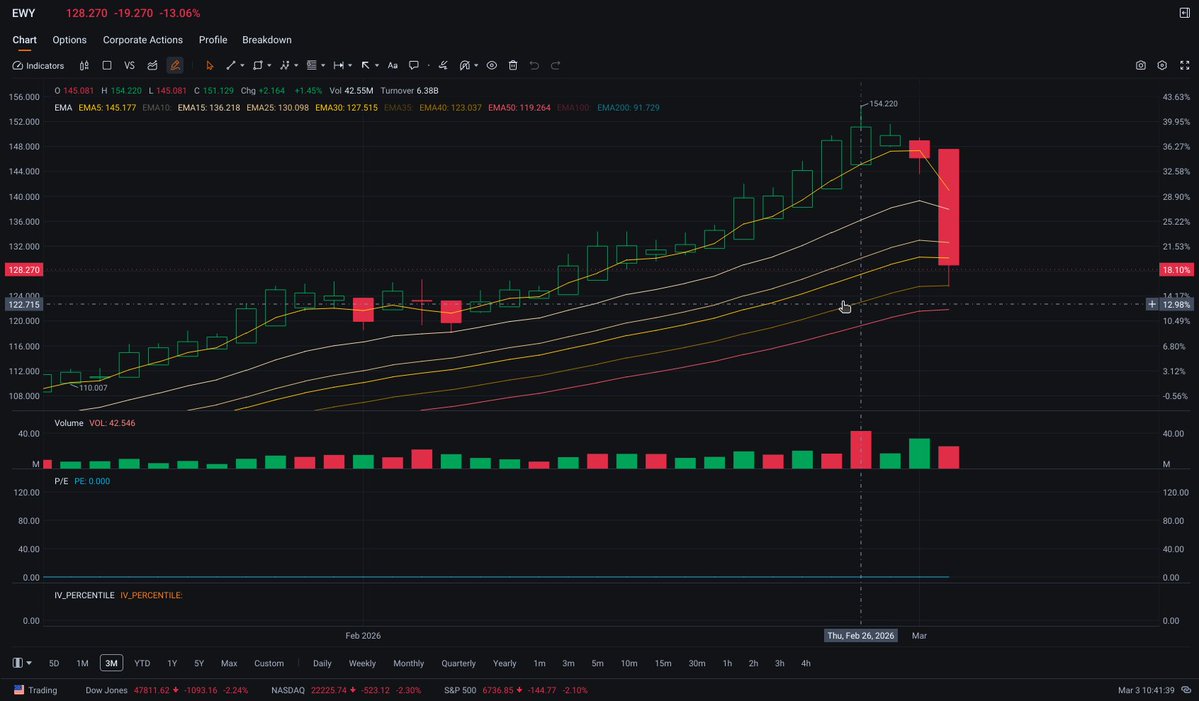Select the trend line drawing tool

coord(230,66)
